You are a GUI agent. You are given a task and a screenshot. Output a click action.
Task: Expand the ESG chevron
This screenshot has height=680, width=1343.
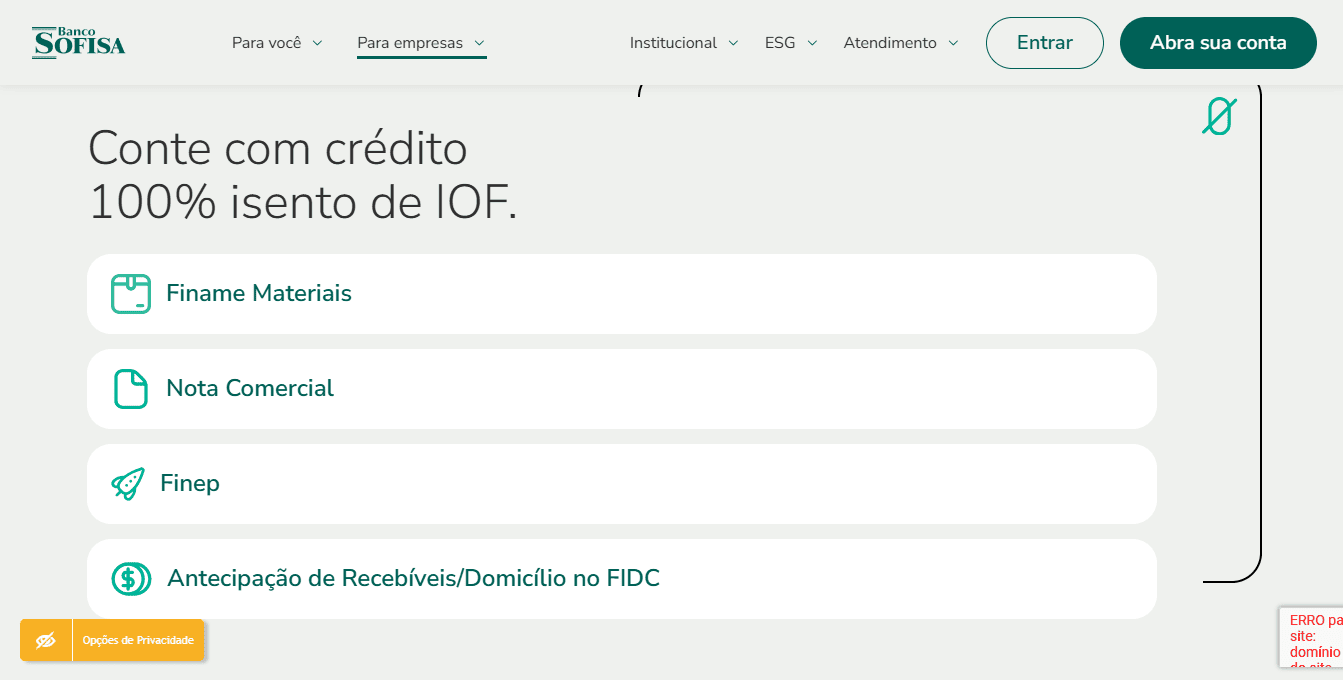pos(812,43)
